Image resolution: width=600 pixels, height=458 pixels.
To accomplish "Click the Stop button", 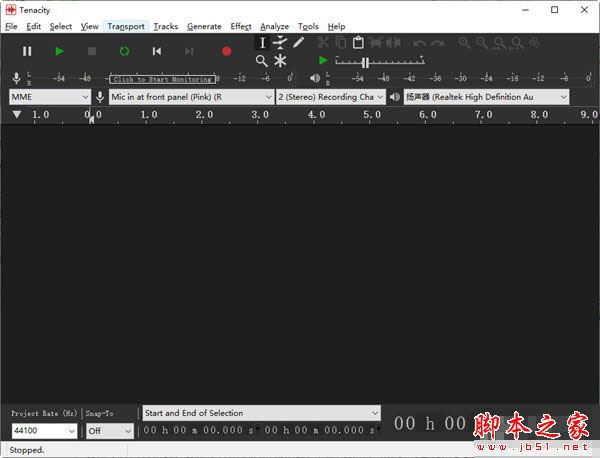I will (x=92, y=51).
